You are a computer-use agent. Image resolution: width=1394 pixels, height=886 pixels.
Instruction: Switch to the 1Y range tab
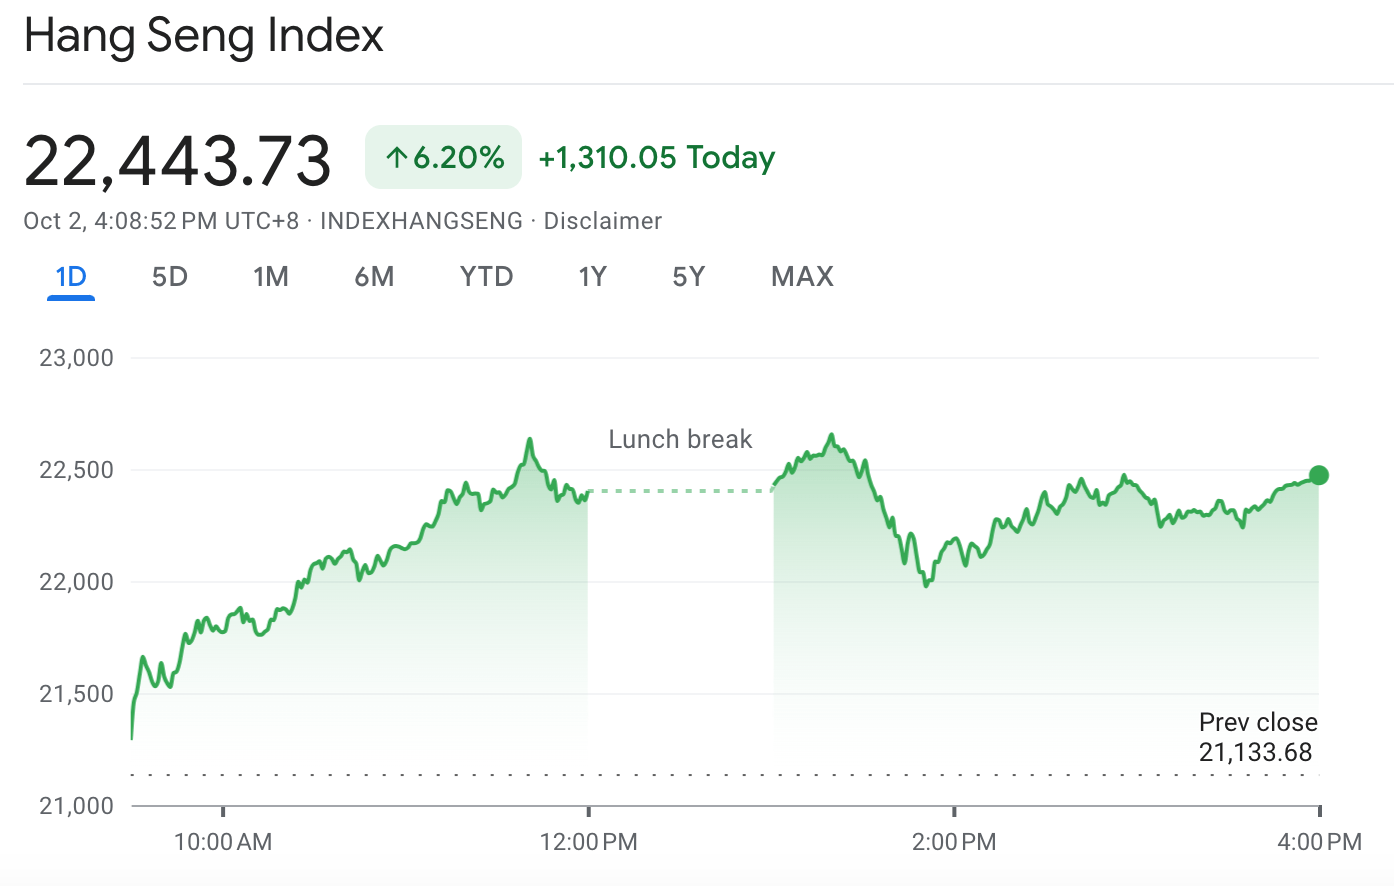point(592,277)
